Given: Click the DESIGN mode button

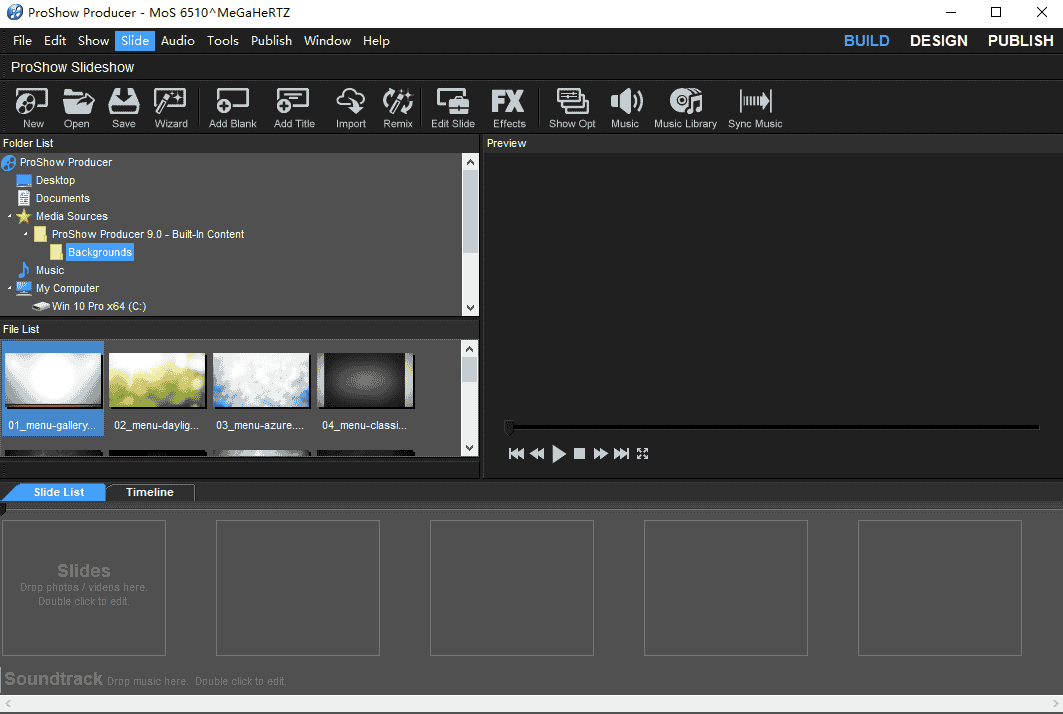Looking at the screenshot, I should point(938,41).
